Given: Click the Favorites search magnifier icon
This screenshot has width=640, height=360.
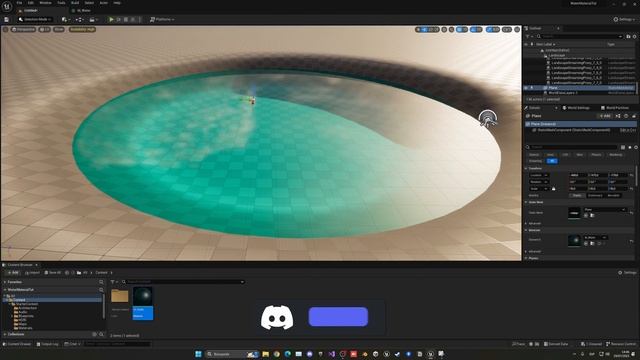Looking at the screenshot, I should (x=101, y=282).
